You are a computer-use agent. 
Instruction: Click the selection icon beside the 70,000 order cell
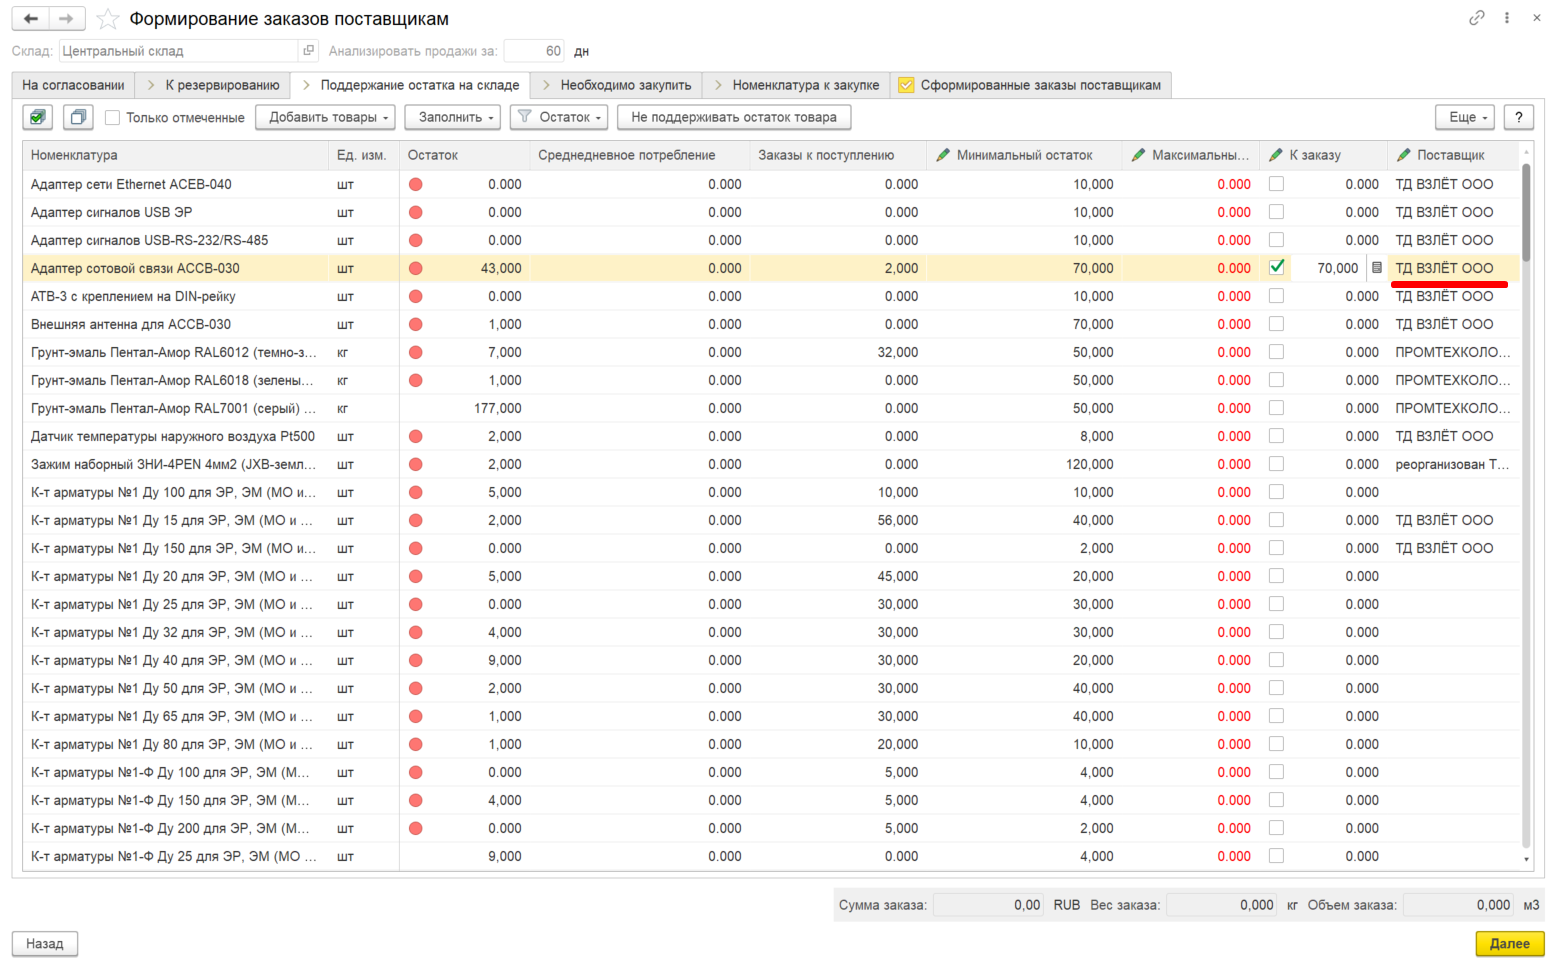point(1376,268)
